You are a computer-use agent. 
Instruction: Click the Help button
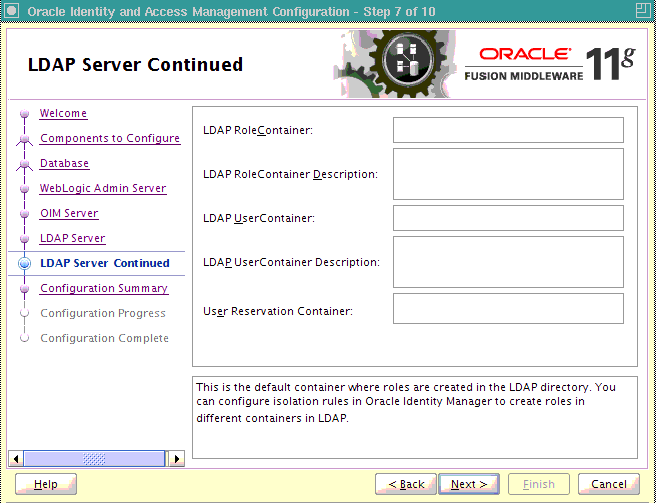pos(46,484)
